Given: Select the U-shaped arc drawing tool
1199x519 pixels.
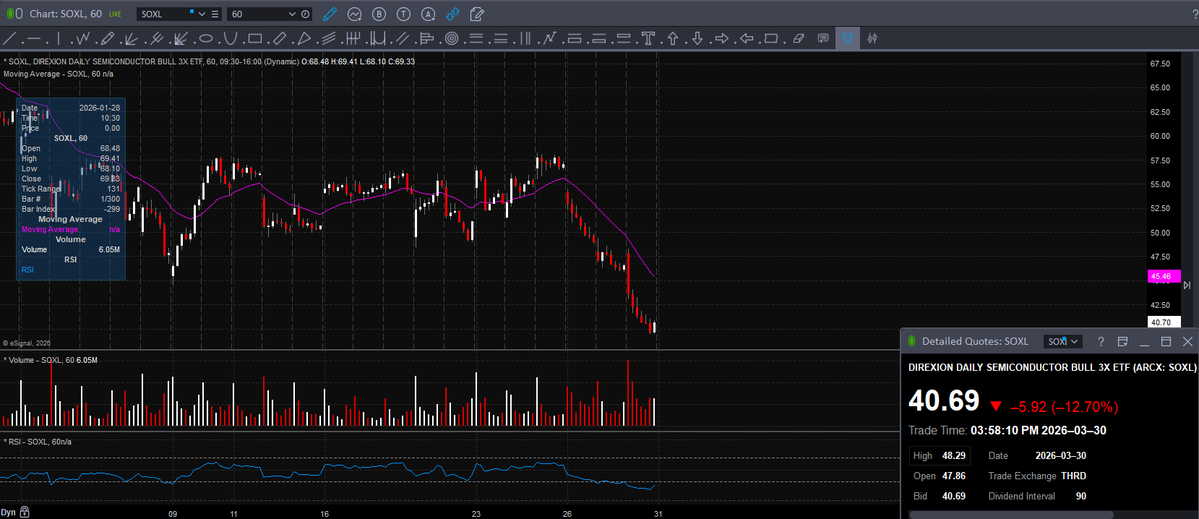Looking at the screenshot, I should (230, 38).
